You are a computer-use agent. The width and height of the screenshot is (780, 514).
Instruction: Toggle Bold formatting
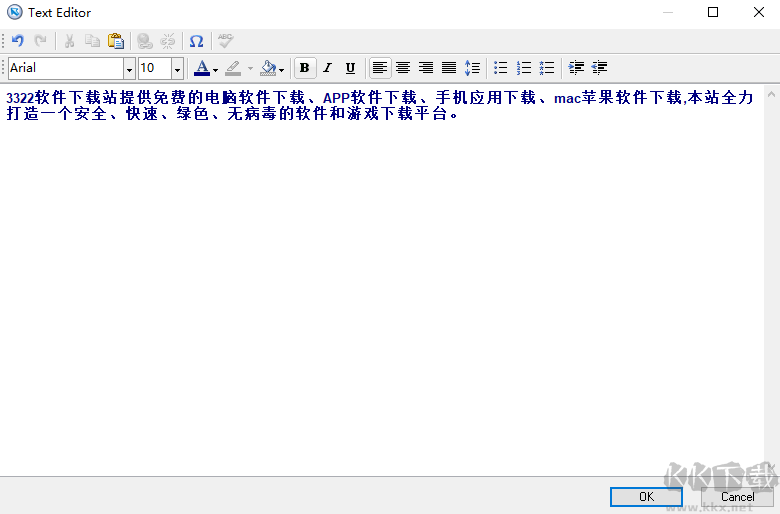[x=305, y=68]
